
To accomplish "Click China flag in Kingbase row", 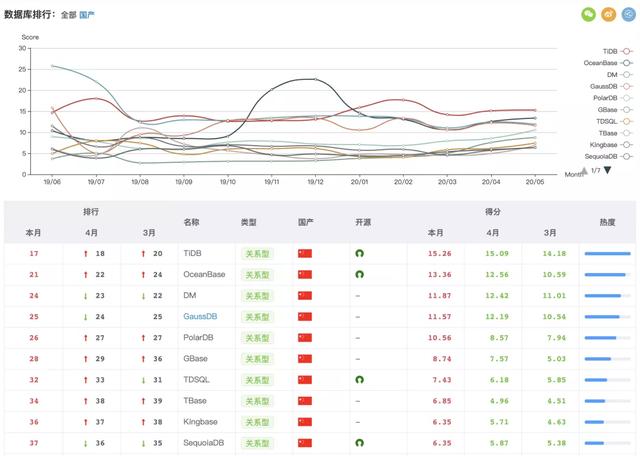I will click(305, 422).
